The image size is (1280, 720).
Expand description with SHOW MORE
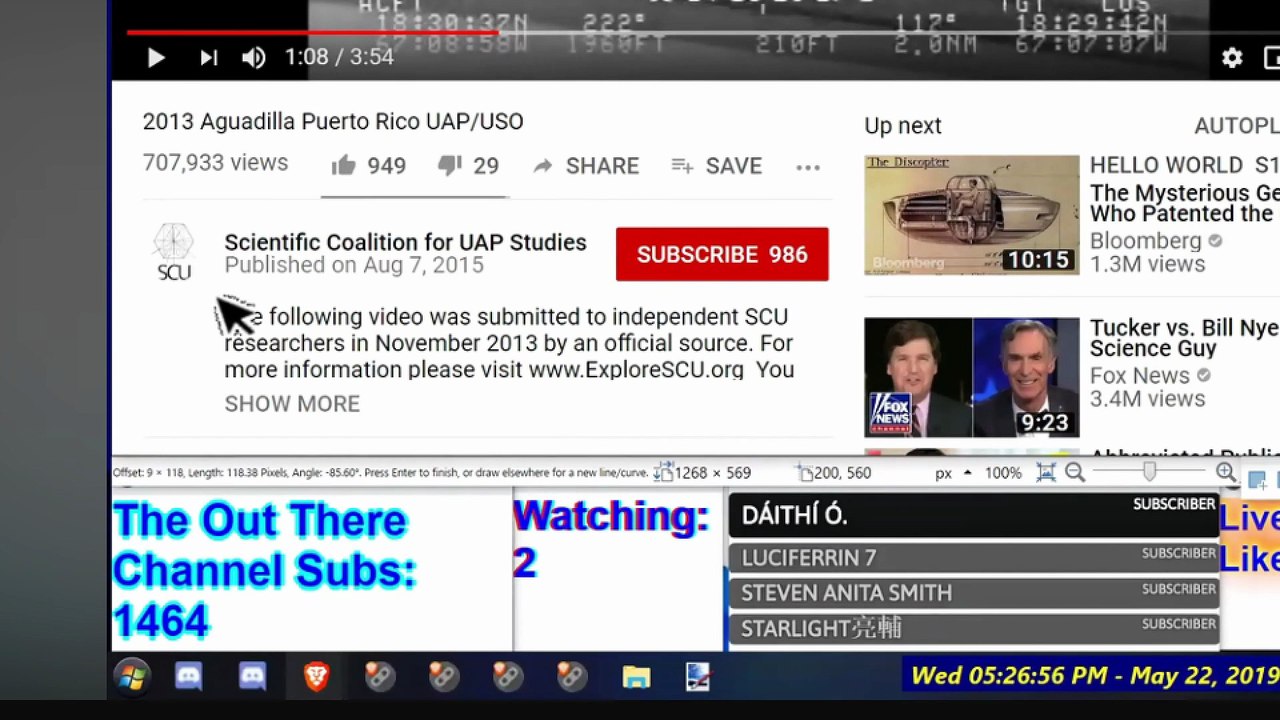click(292, 403)
